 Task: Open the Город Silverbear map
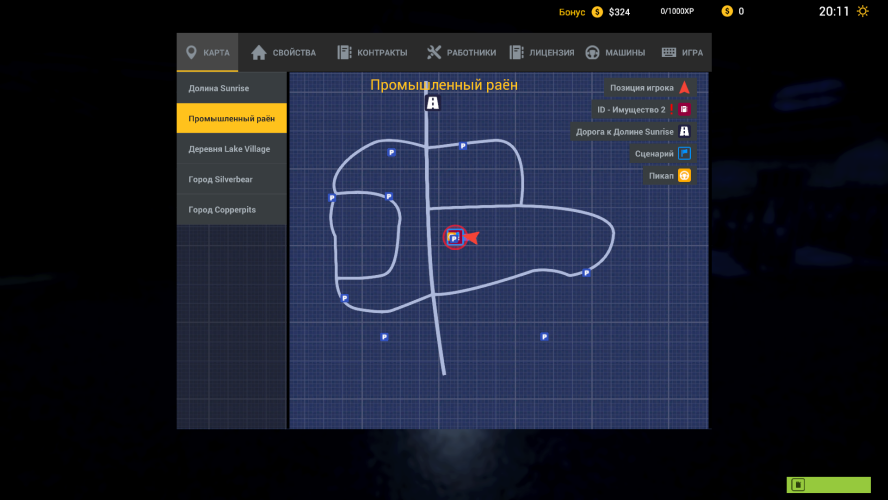click(x=231, y=180)
